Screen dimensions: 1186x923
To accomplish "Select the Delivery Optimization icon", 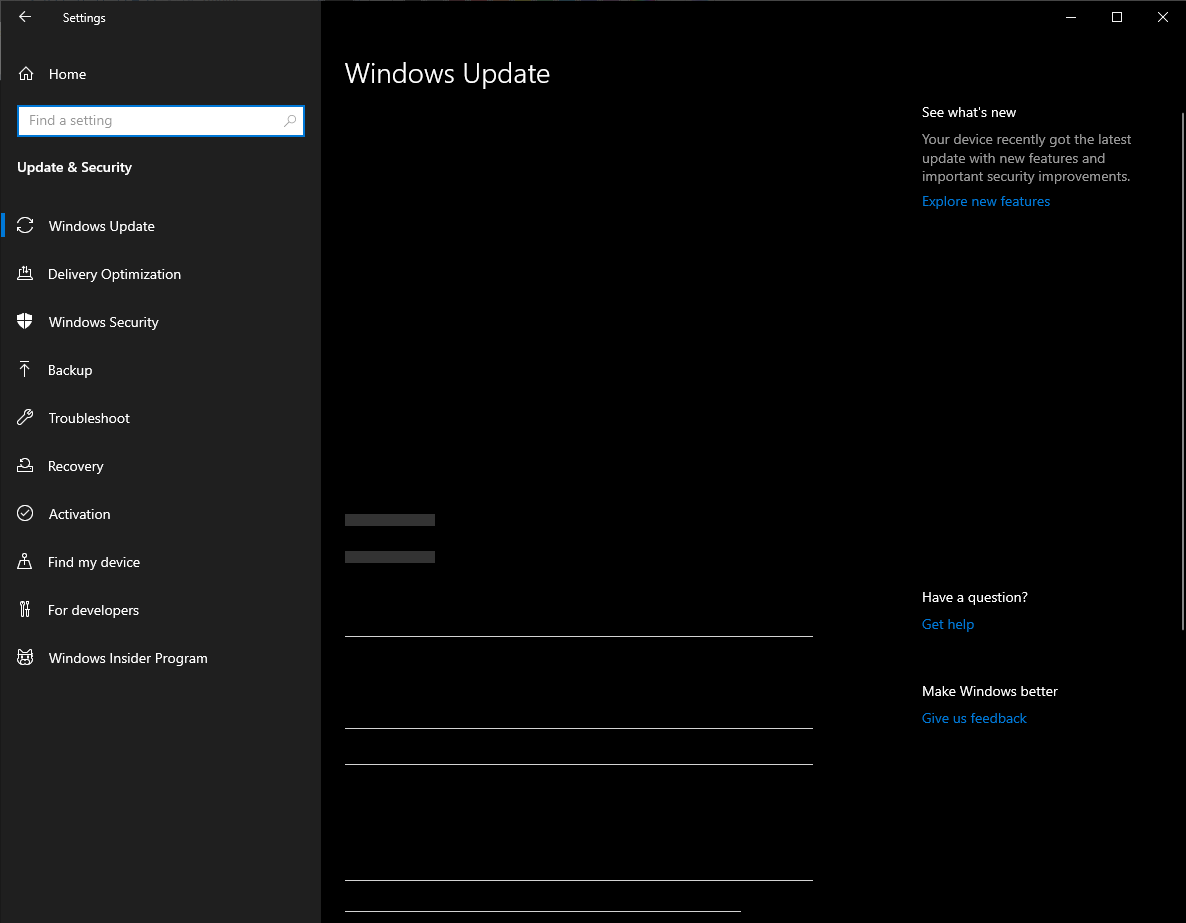I will [25, 273].
